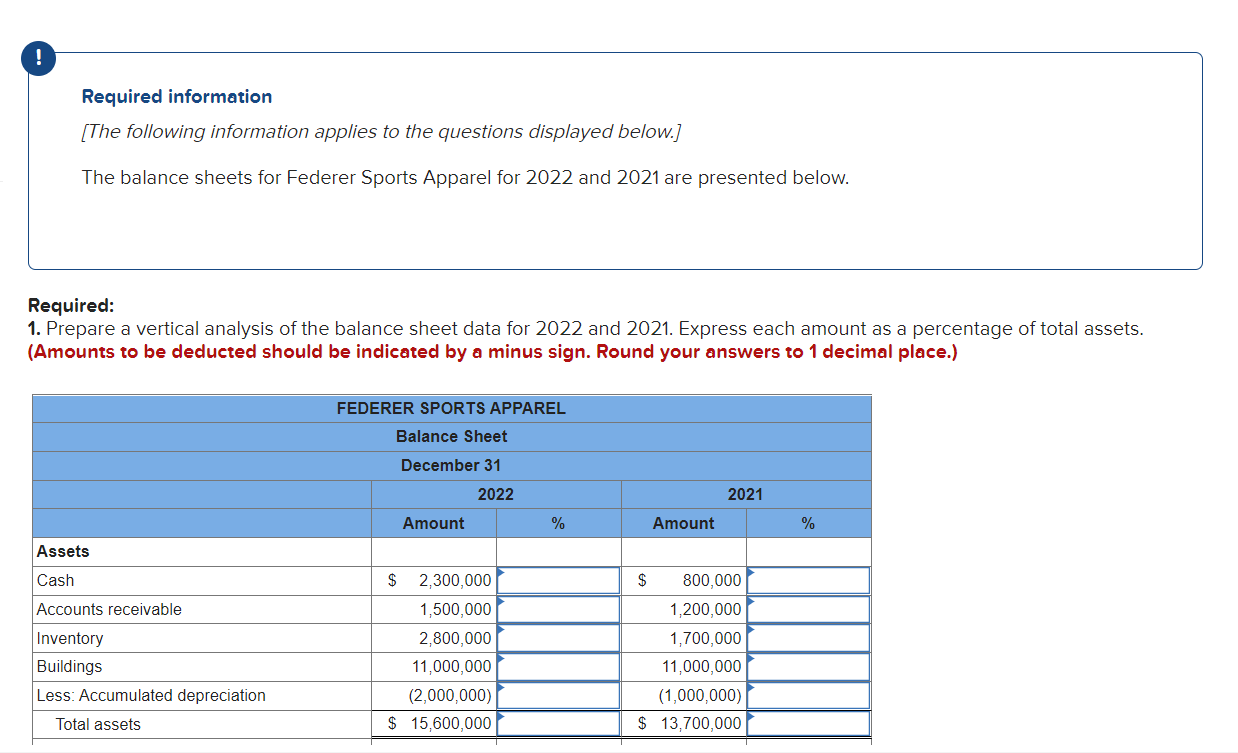Select the 2022 Buildings percentage input
Image resolution: width=1238 pixels, height=753 pixels.
pos(558,667)
